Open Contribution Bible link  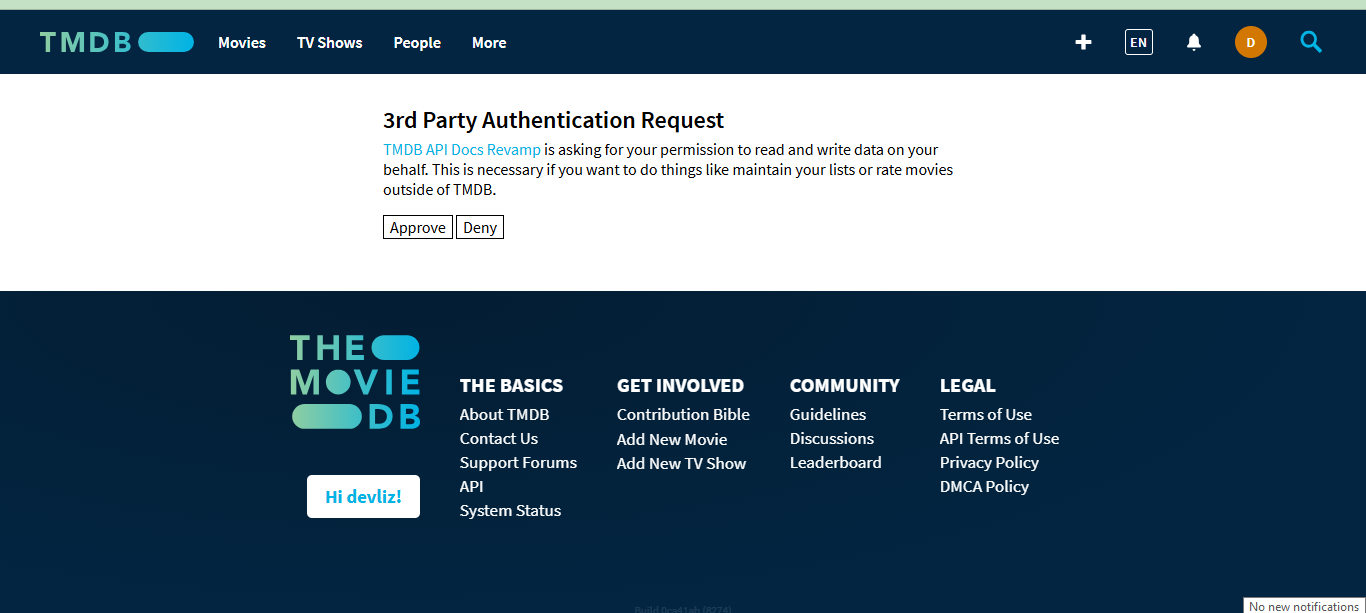(683, 414)
